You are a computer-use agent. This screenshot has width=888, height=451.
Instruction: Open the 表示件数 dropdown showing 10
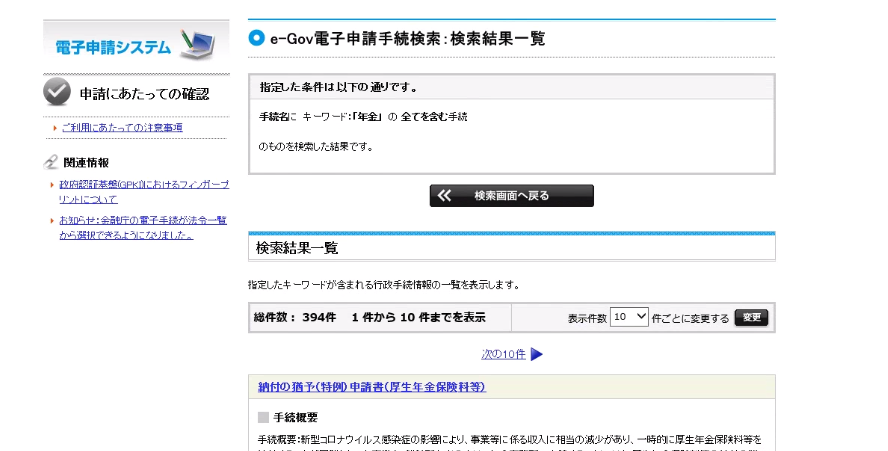tap(629, 317)
